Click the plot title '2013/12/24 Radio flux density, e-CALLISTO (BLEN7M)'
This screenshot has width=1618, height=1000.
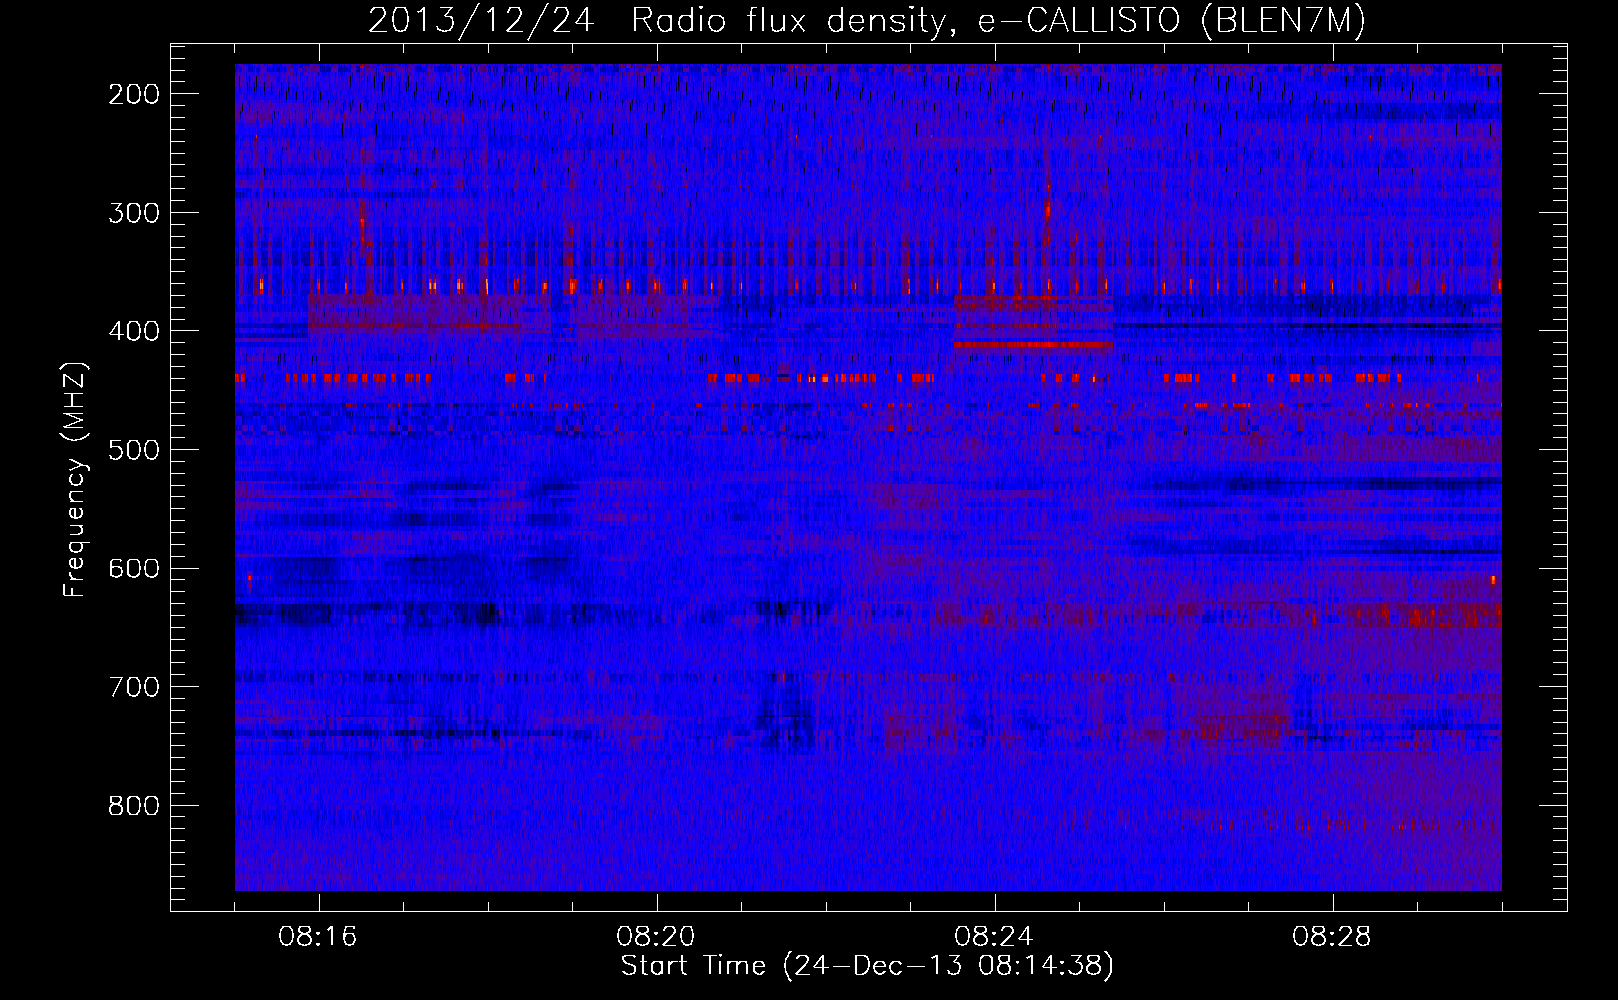point(867,21)
